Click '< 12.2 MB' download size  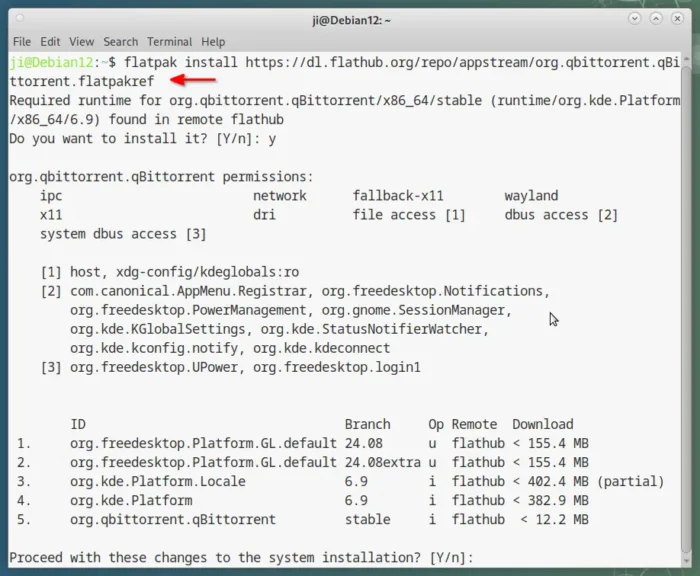point(554,520)
